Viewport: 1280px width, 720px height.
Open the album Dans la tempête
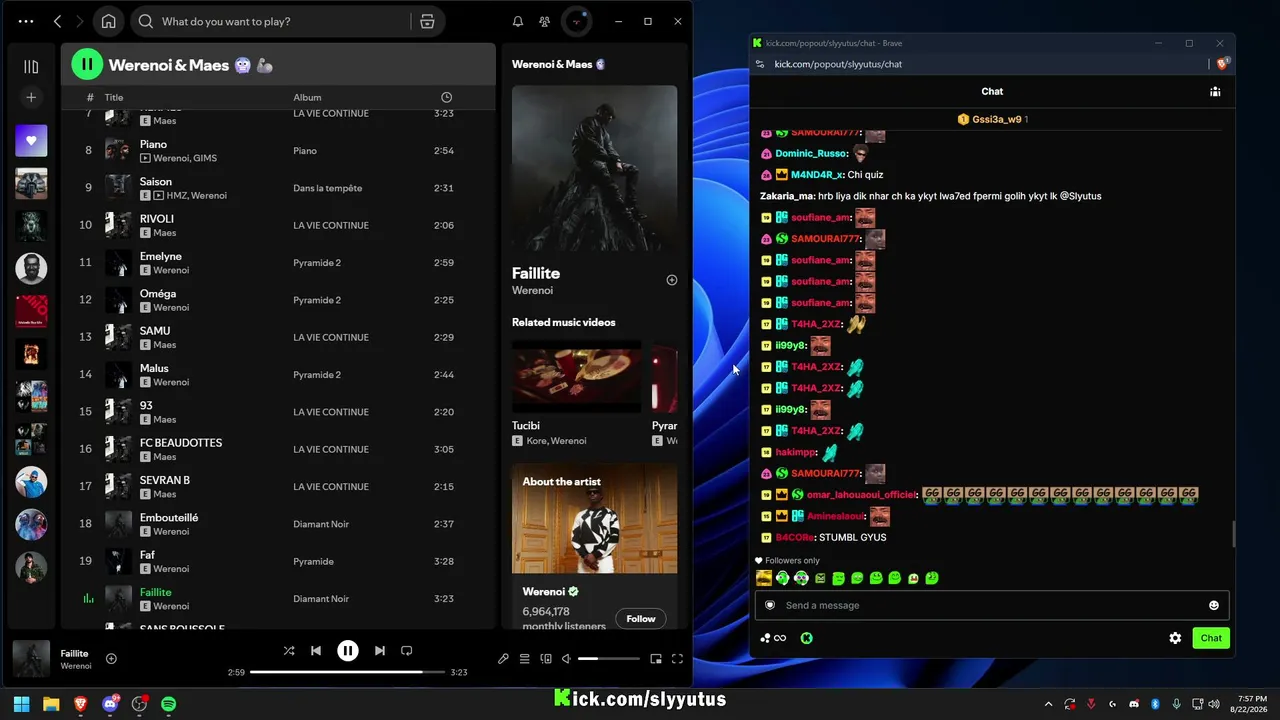(x=327, y=188)
